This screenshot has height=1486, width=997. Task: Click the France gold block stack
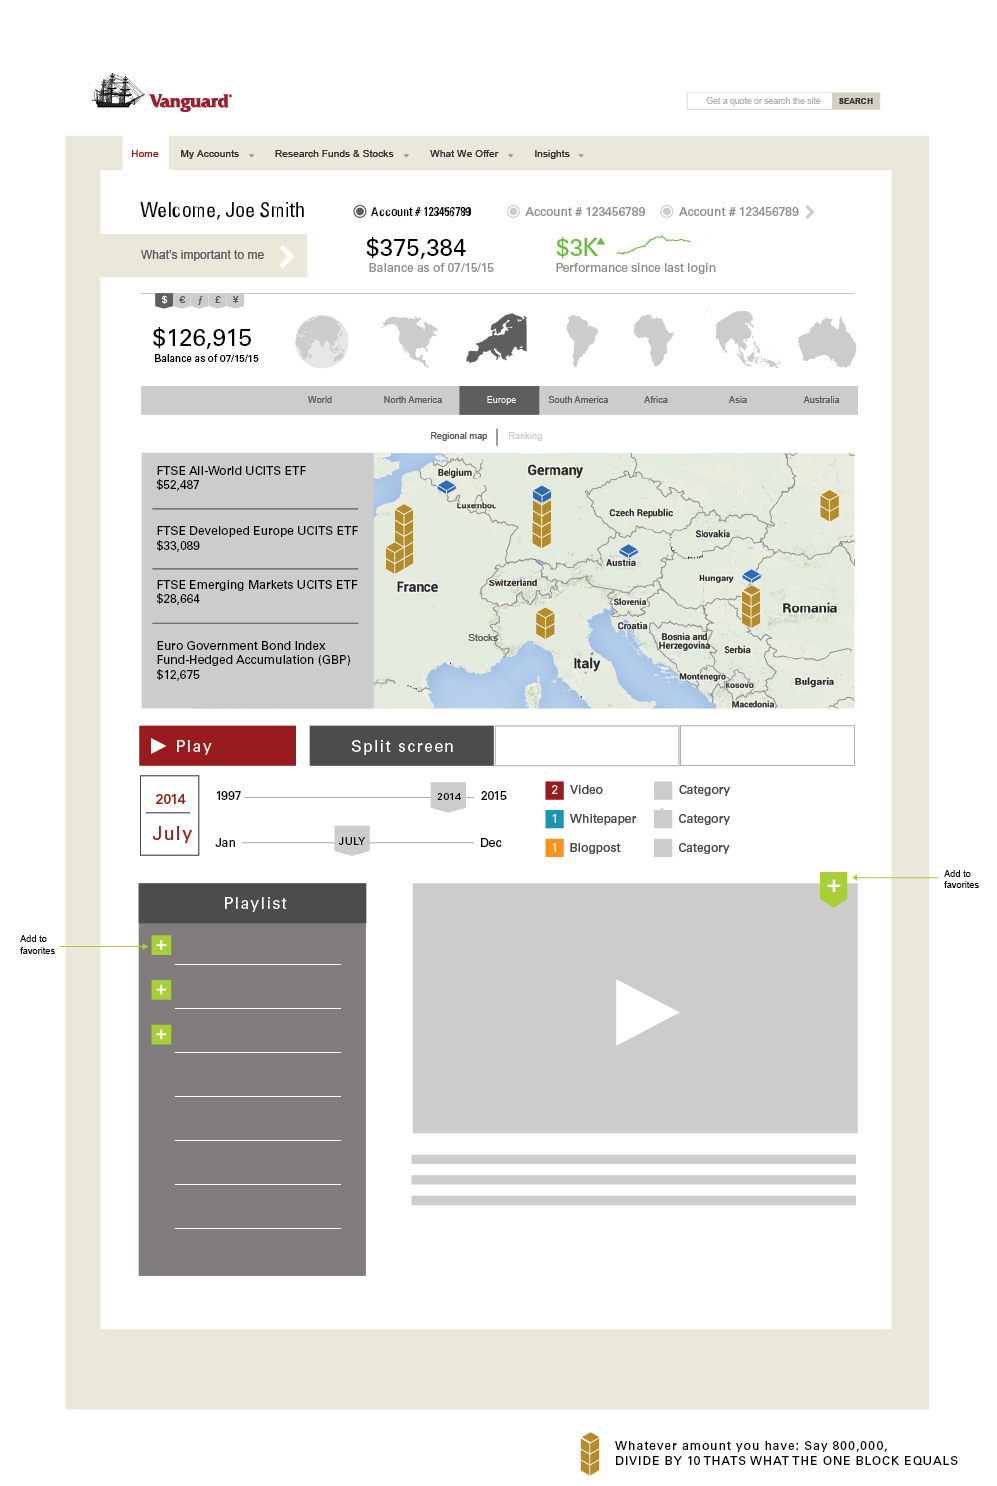pos(401,538)
